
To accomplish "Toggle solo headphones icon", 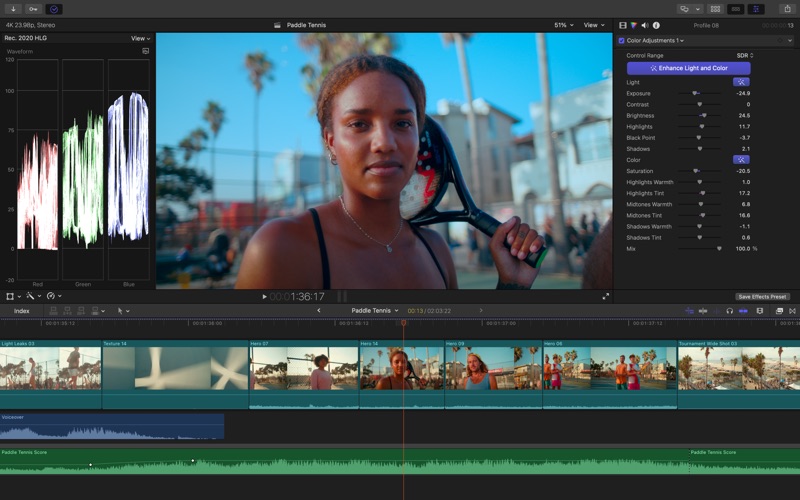I will tap(730, 311).
